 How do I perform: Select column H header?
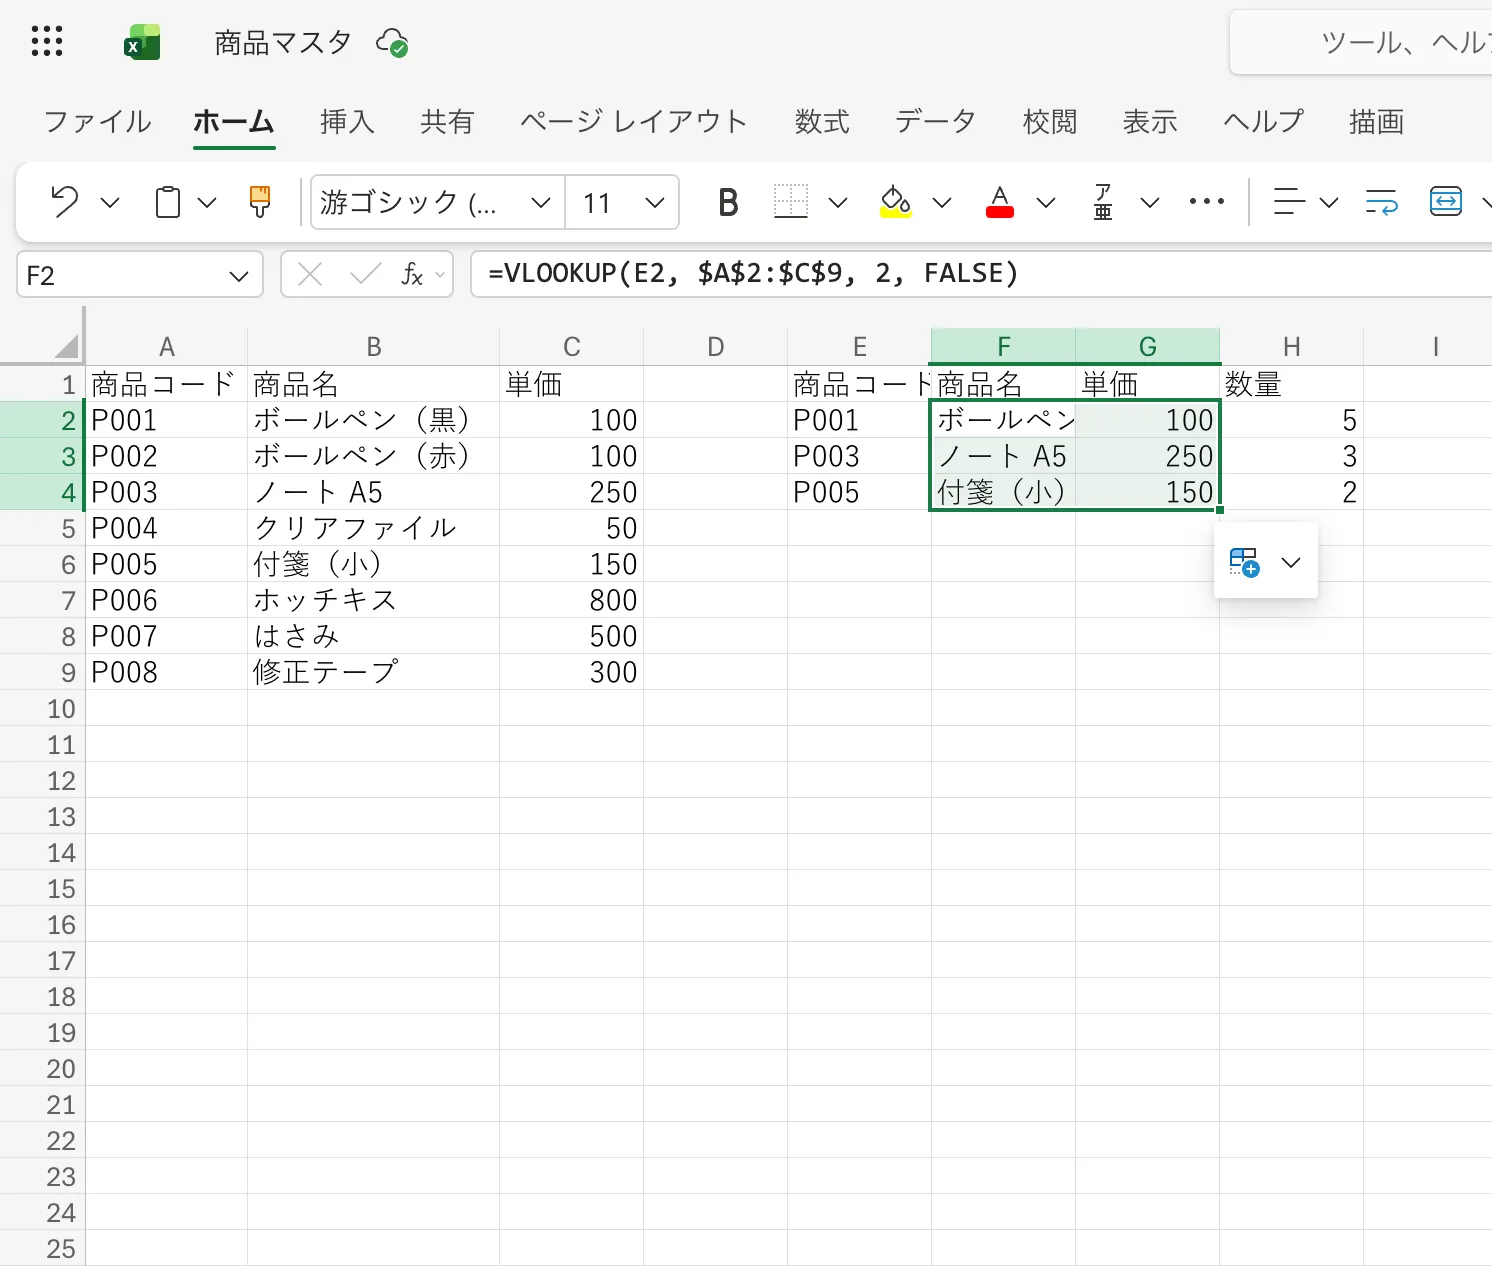pyautogui.click(x=1291, y=347)
